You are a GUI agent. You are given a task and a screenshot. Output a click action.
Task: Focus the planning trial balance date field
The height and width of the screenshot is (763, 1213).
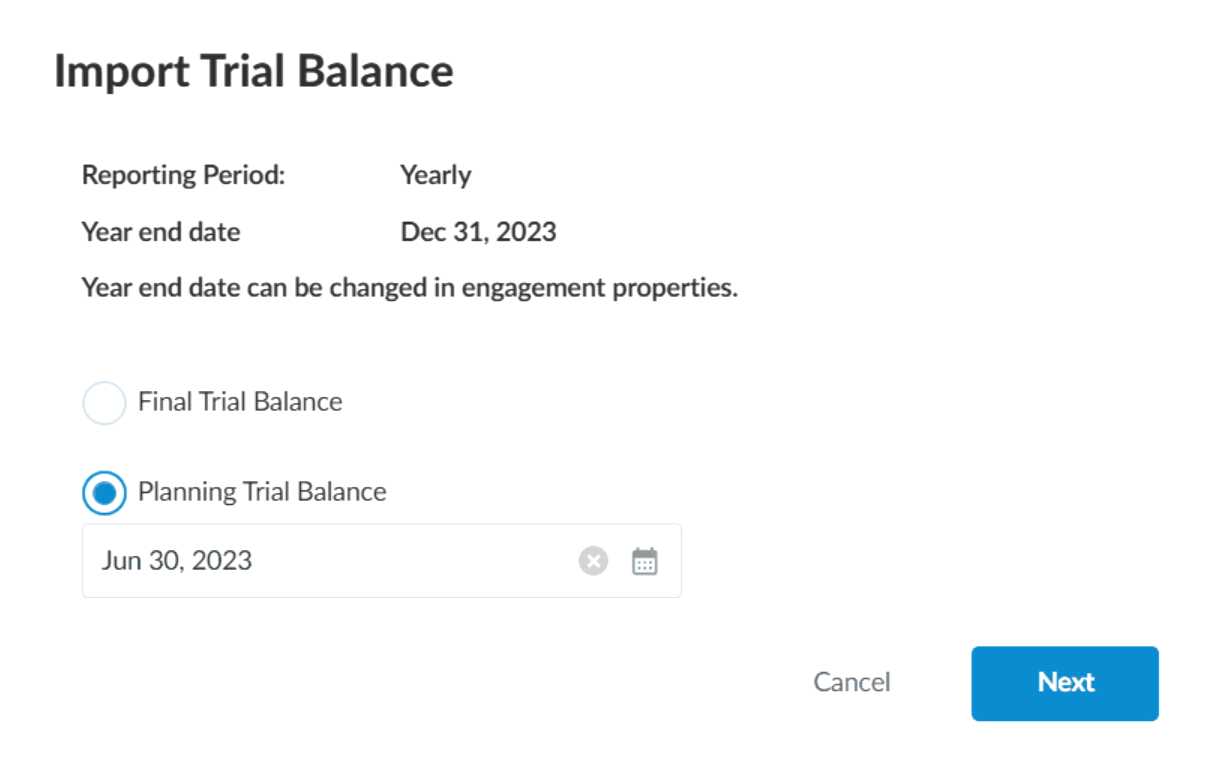coord(300,561)
